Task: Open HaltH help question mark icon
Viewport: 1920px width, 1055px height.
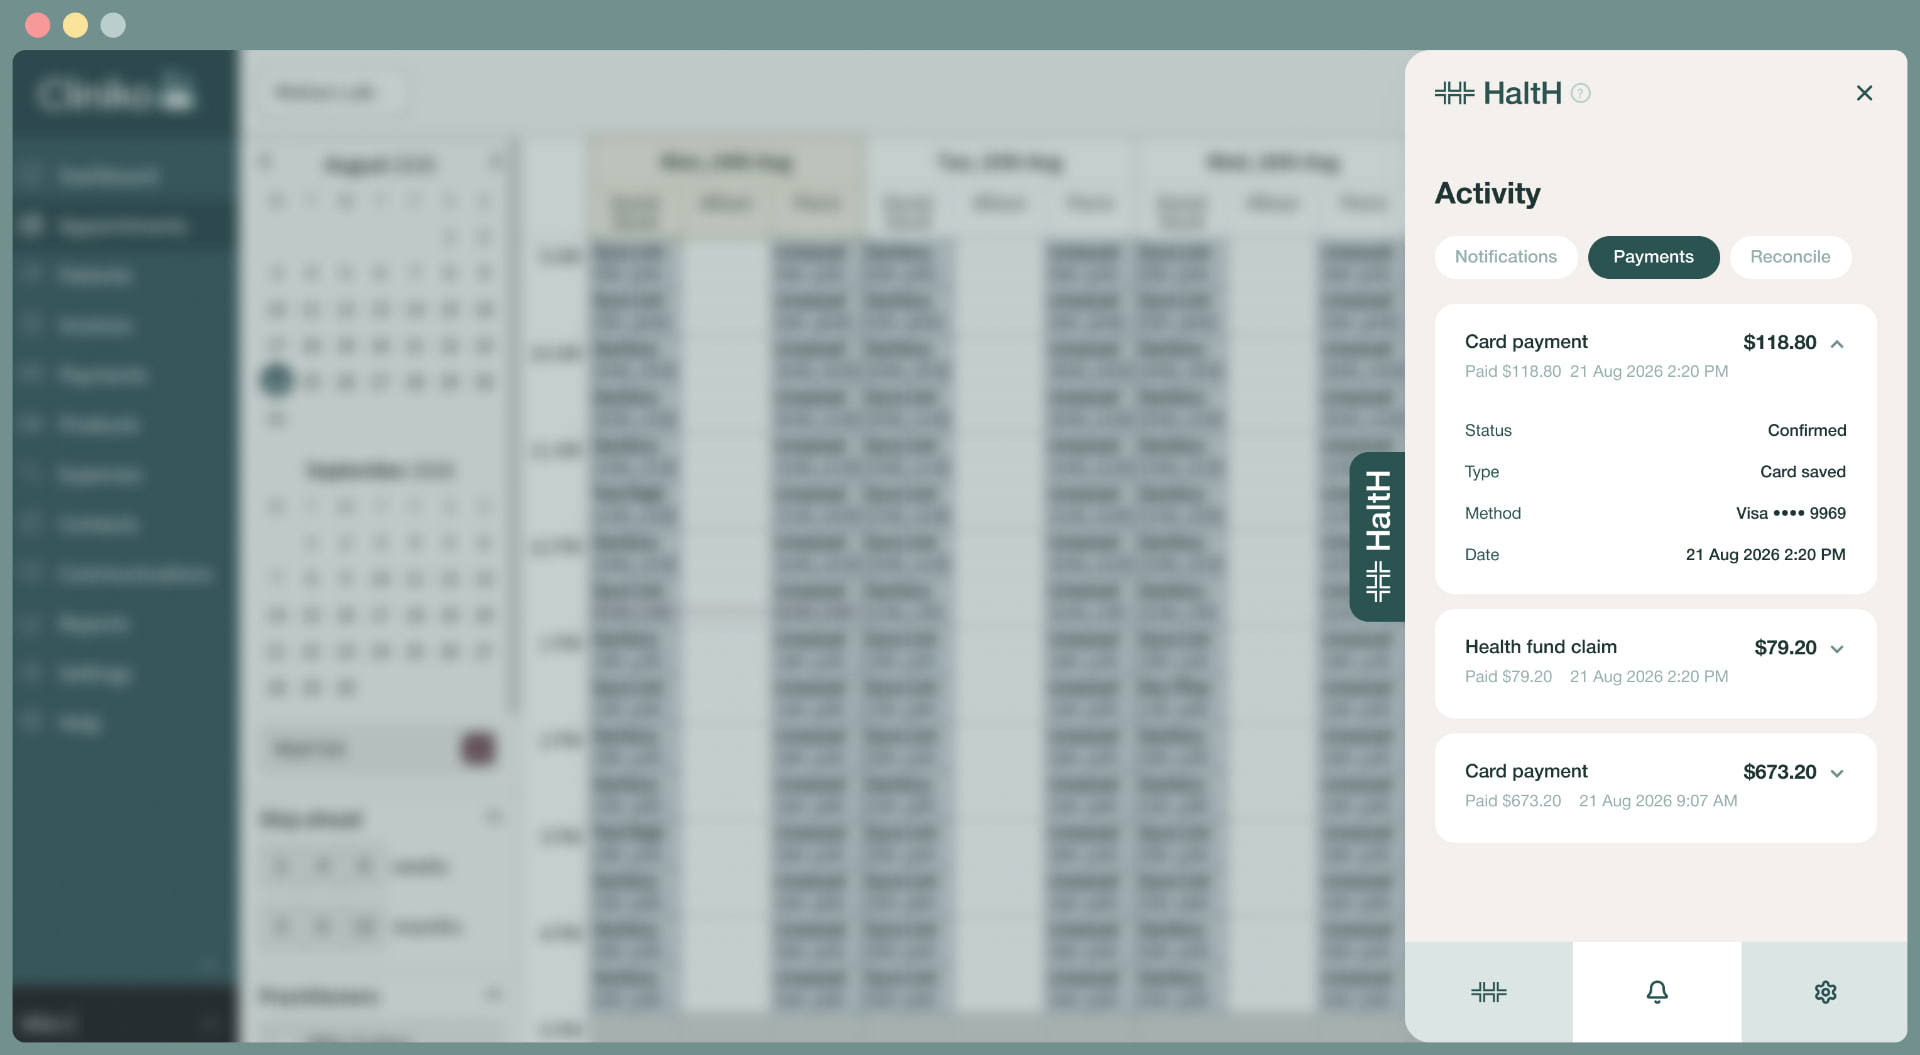Action: click(x=1581, y=93)
